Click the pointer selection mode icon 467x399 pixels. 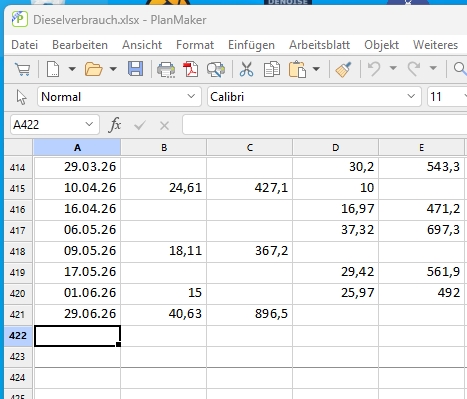pos(21,97)
